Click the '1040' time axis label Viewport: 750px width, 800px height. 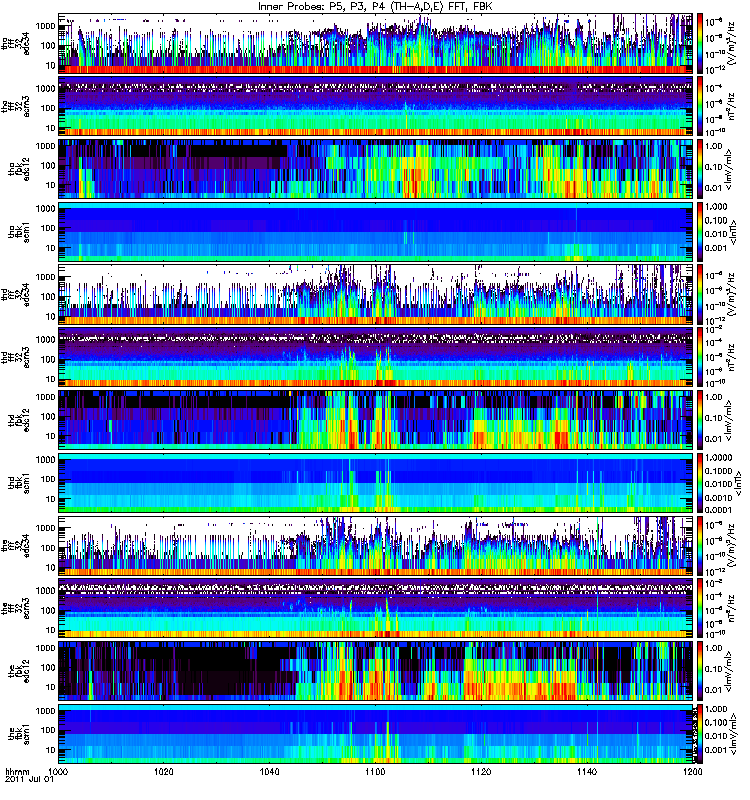269,771
